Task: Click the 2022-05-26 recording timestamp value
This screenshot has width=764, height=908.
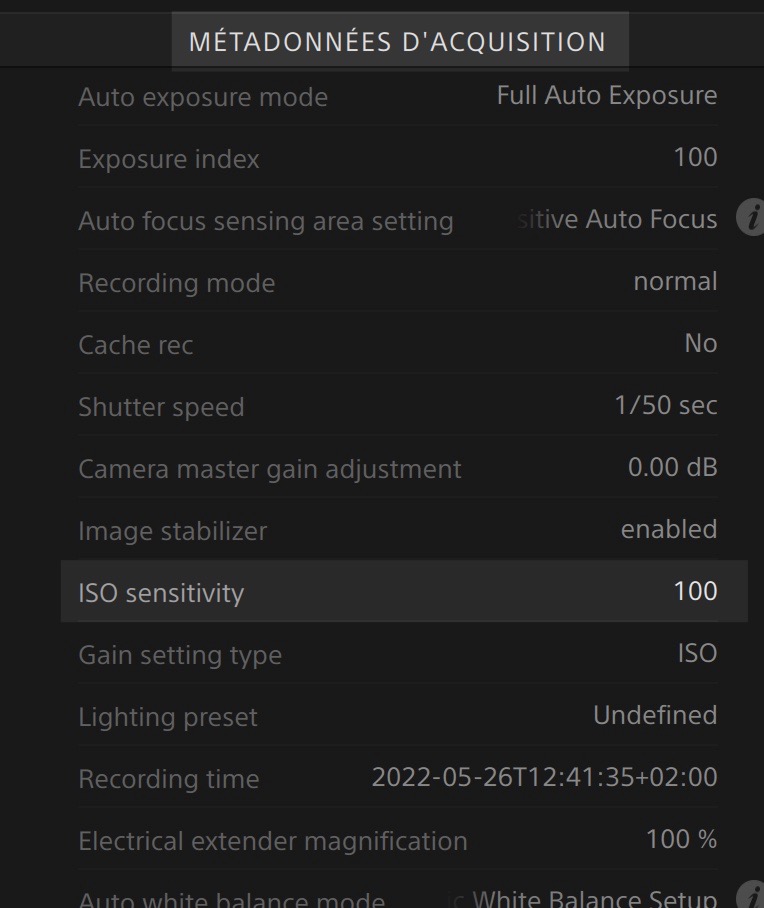Action: 544,777
